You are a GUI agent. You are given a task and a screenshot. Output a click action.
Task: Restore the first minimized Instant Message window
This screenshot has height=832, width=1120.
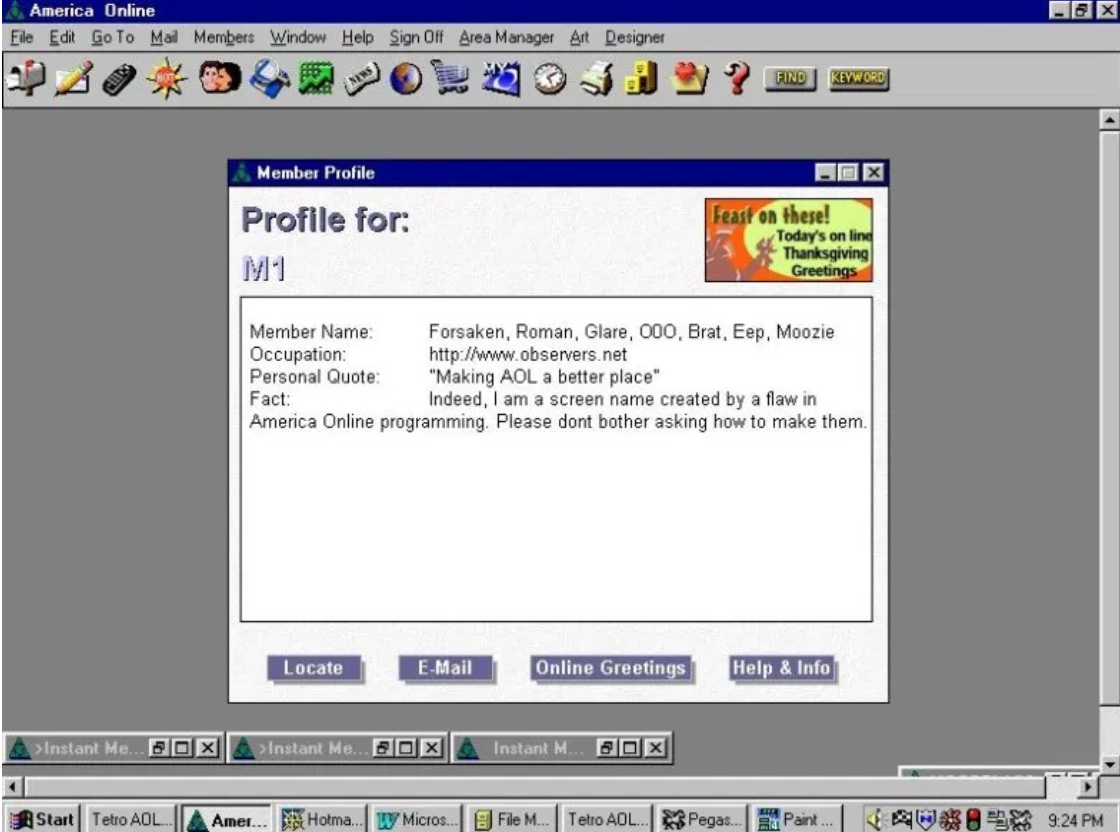click(159, 748)
